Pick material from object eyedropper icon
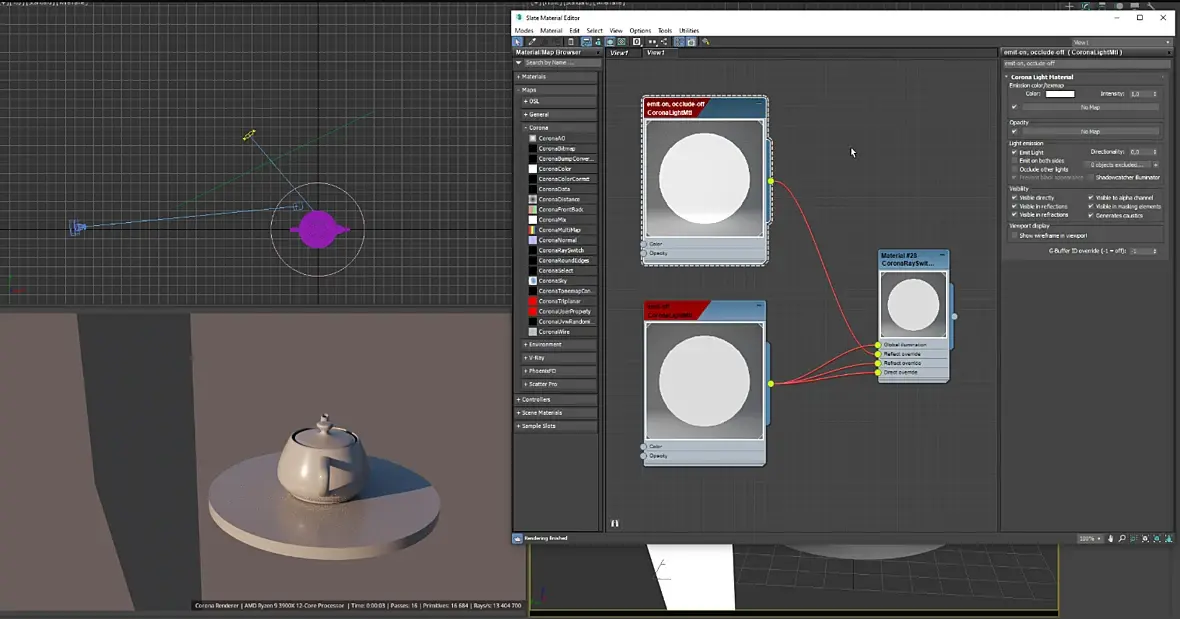1180x619 pixels. (x=532, y=42)
